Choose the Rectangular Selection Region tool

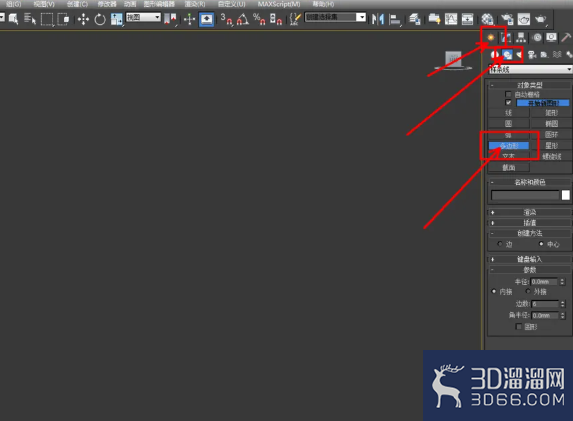[x=47, y=19]
